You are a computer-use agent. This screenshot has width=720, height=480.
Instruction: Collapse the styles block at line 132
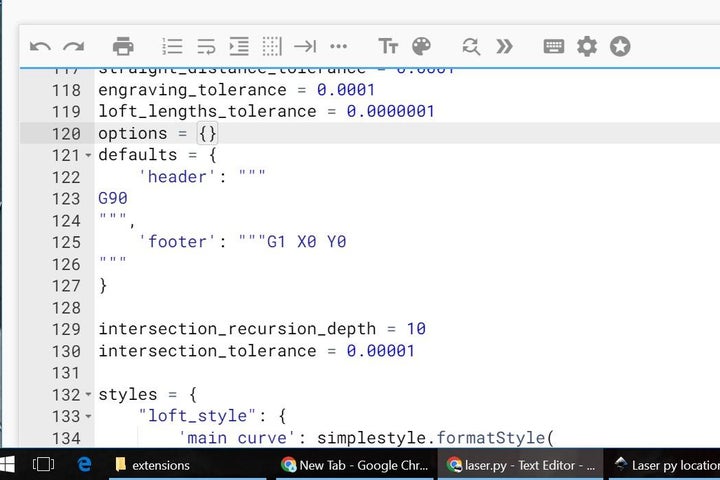[88, 395]
